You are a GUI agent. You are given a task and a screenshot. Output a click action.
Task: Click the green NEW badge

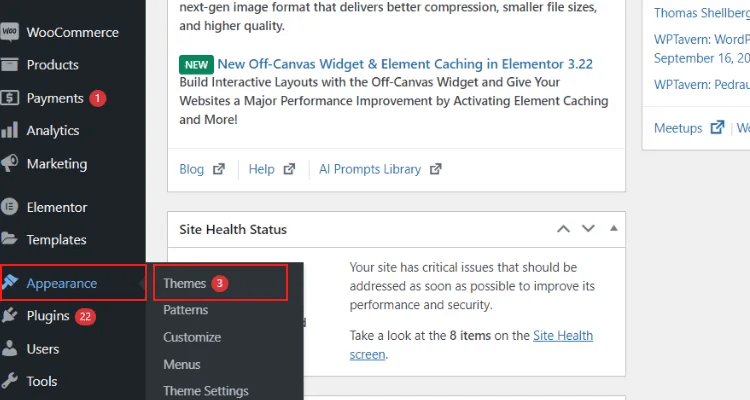tap(196, 65)
